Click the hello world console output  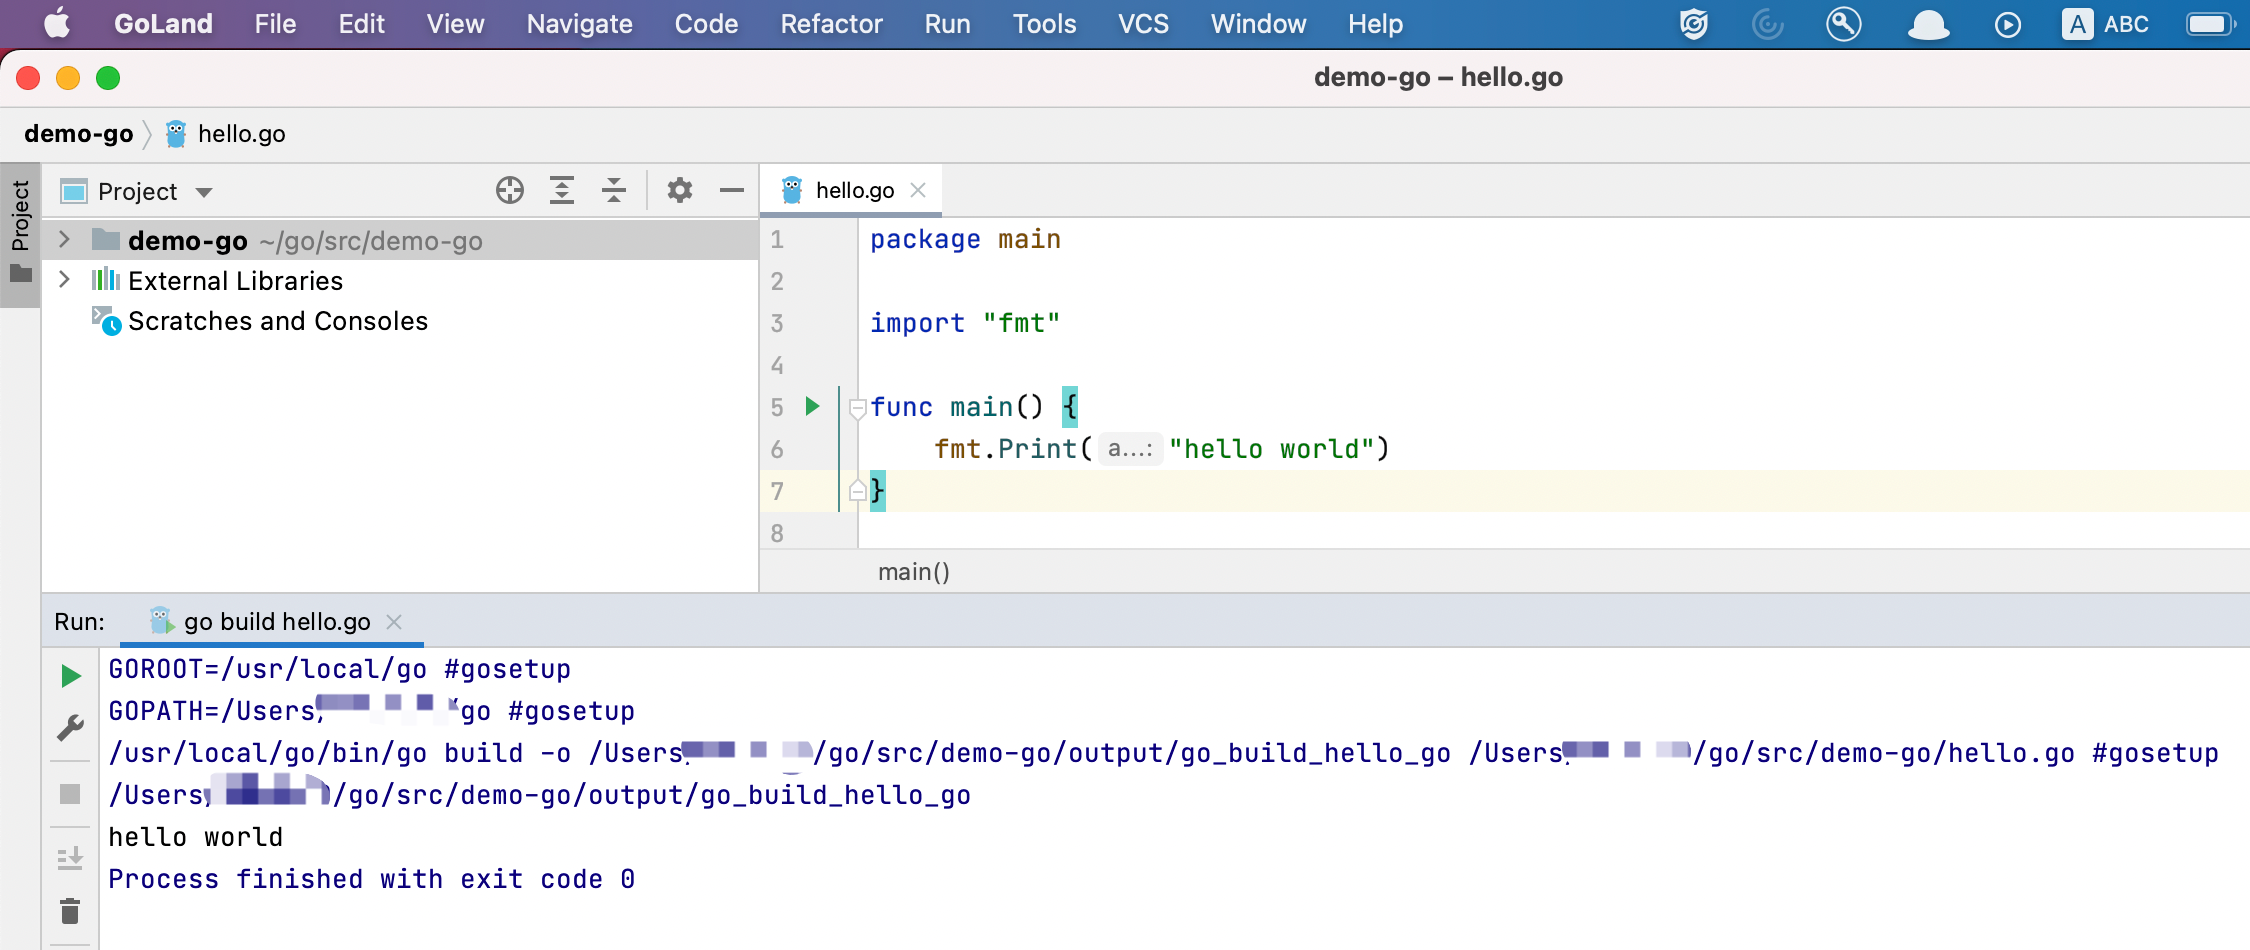tap(196, 837)
